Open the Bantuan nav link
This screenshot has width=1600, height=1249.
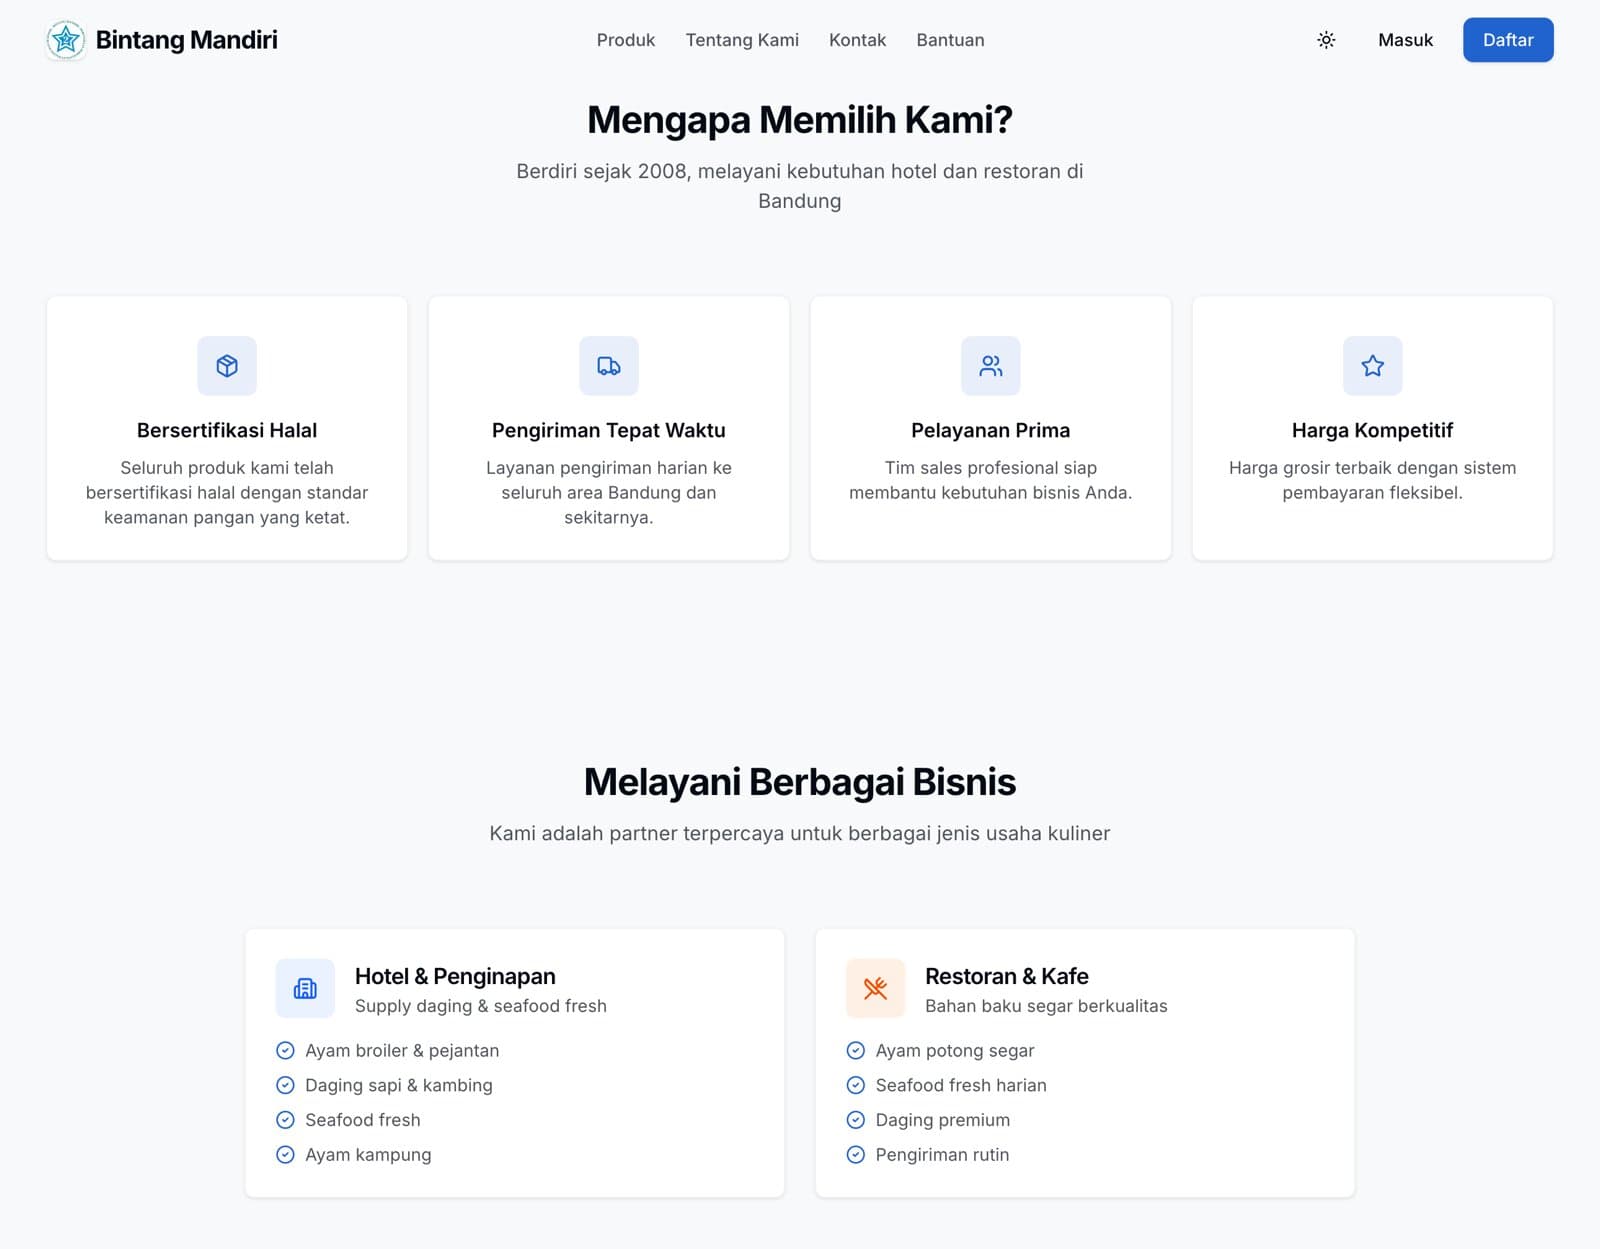[x=950, y=40]
